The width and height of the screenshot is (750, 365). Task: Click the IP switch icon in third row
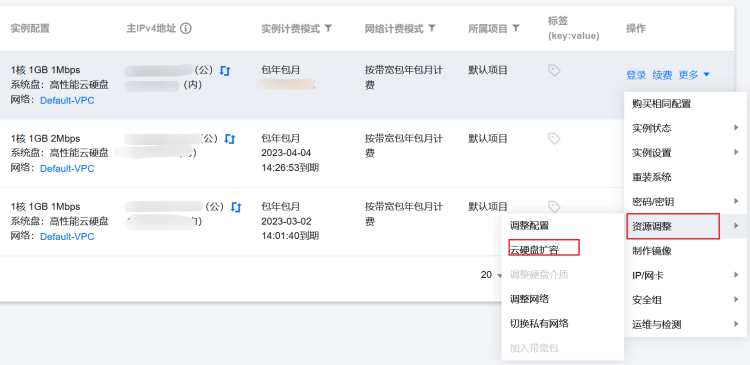tap(236, 207)
